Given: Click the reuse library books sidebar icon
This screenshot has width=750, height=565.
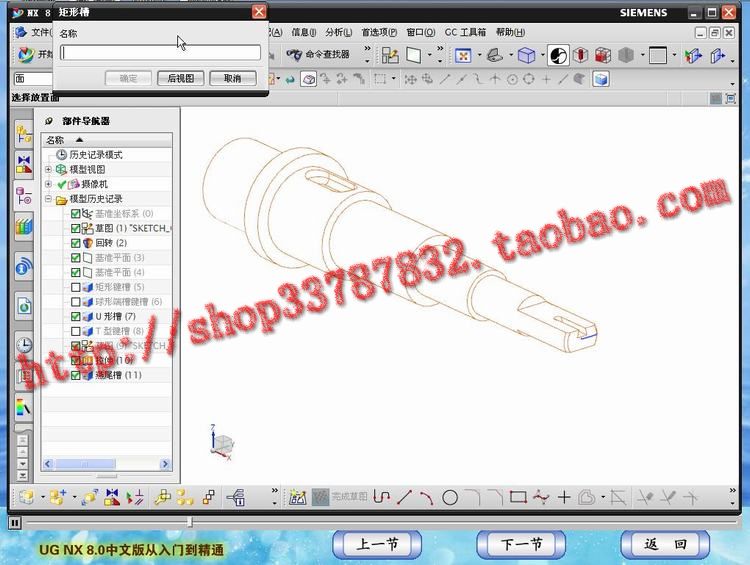Looking at the screenshot, I should tap(23, 227).
